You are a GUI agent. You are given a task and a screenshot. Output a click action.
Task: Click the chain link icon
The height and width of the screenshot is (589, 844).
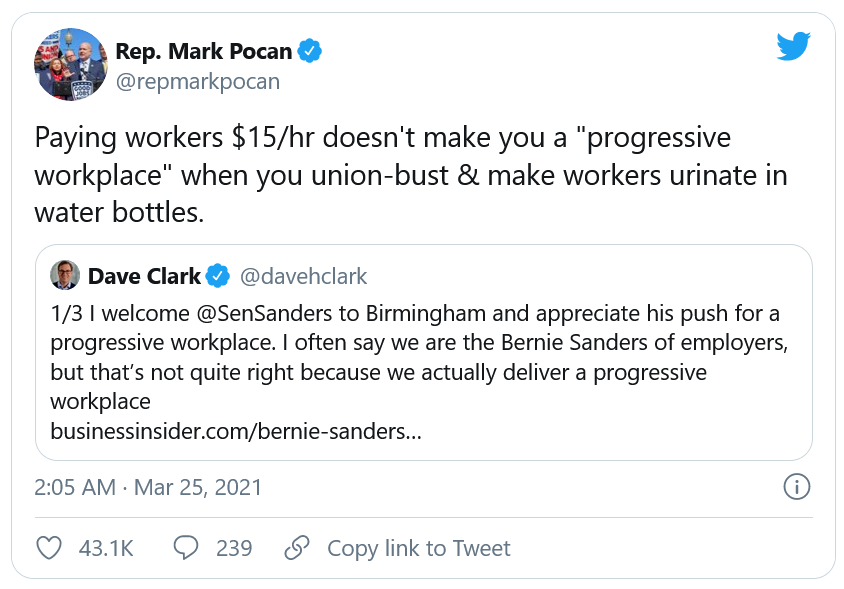click(x=296, y=548)
